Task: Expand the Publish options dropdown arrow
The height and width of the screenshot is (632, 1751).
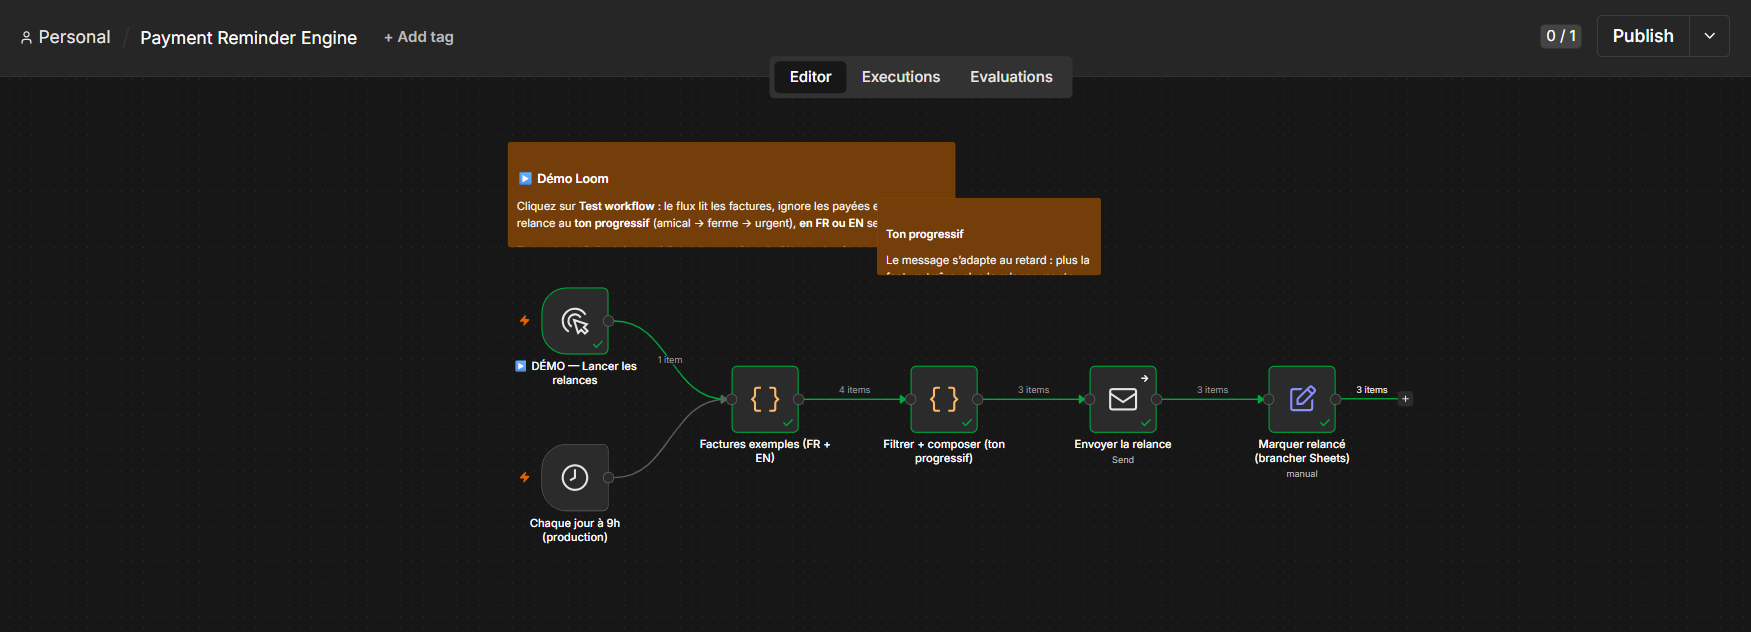Action: [1710, 36]
